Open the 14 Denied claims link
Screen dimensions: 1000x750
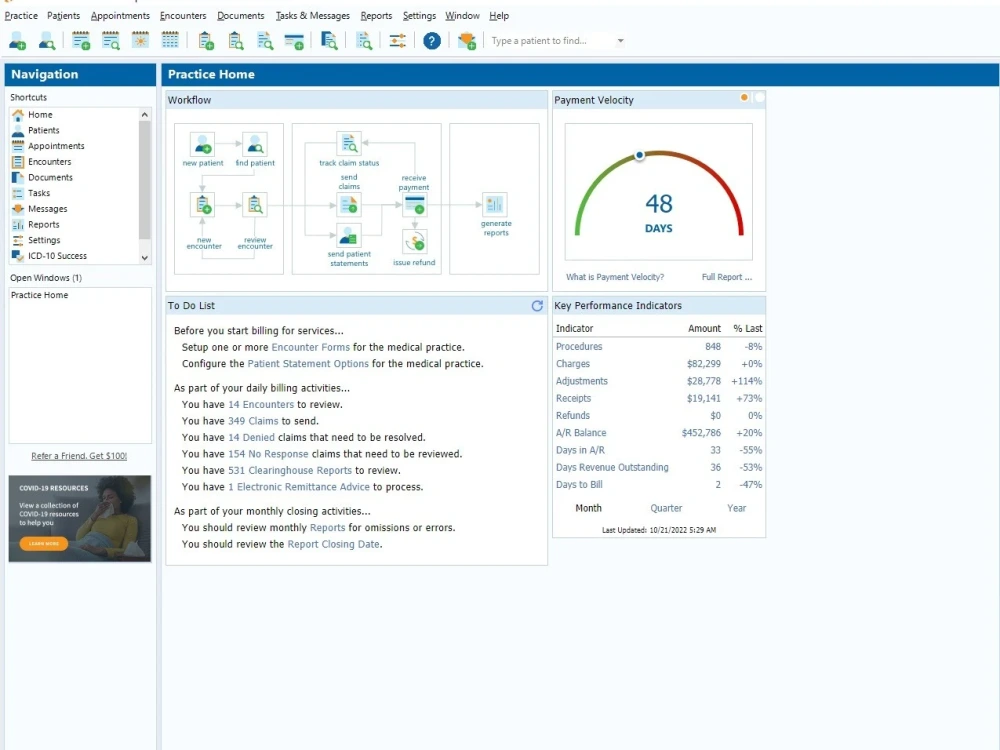pyautogui.click(x=251, y=438)
